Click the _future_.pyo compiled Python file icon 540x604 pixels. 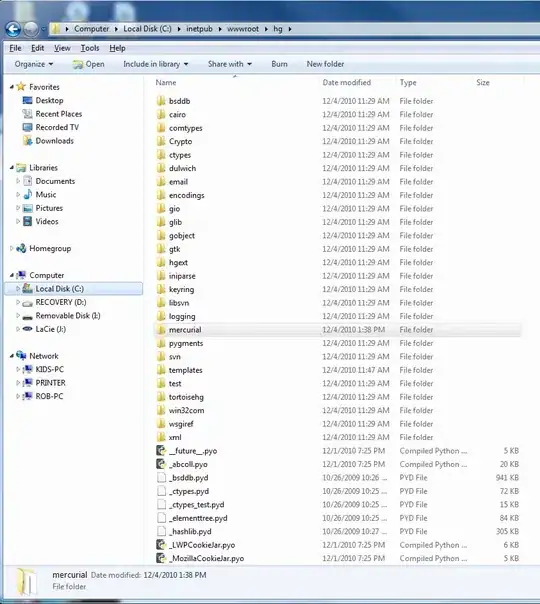(x=161, y=451)
